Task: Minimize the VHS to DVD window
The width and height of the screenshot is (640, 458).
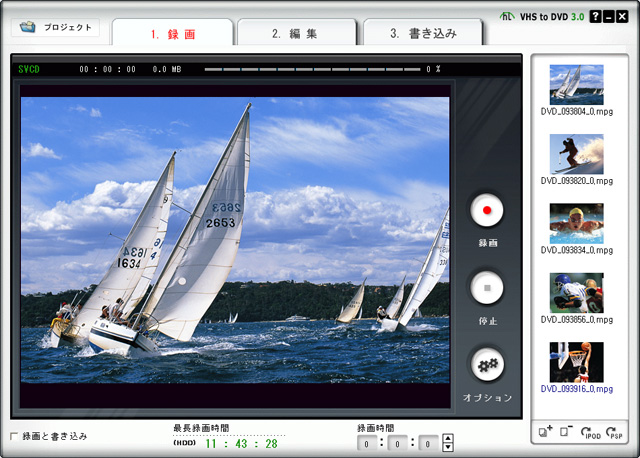Action: 609,16
